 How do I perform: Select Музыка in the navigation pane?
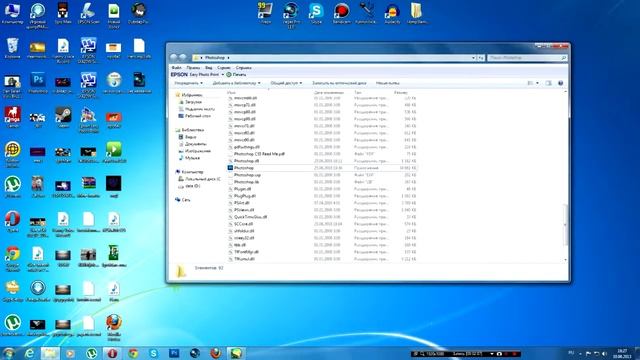[x=192, y=158]
